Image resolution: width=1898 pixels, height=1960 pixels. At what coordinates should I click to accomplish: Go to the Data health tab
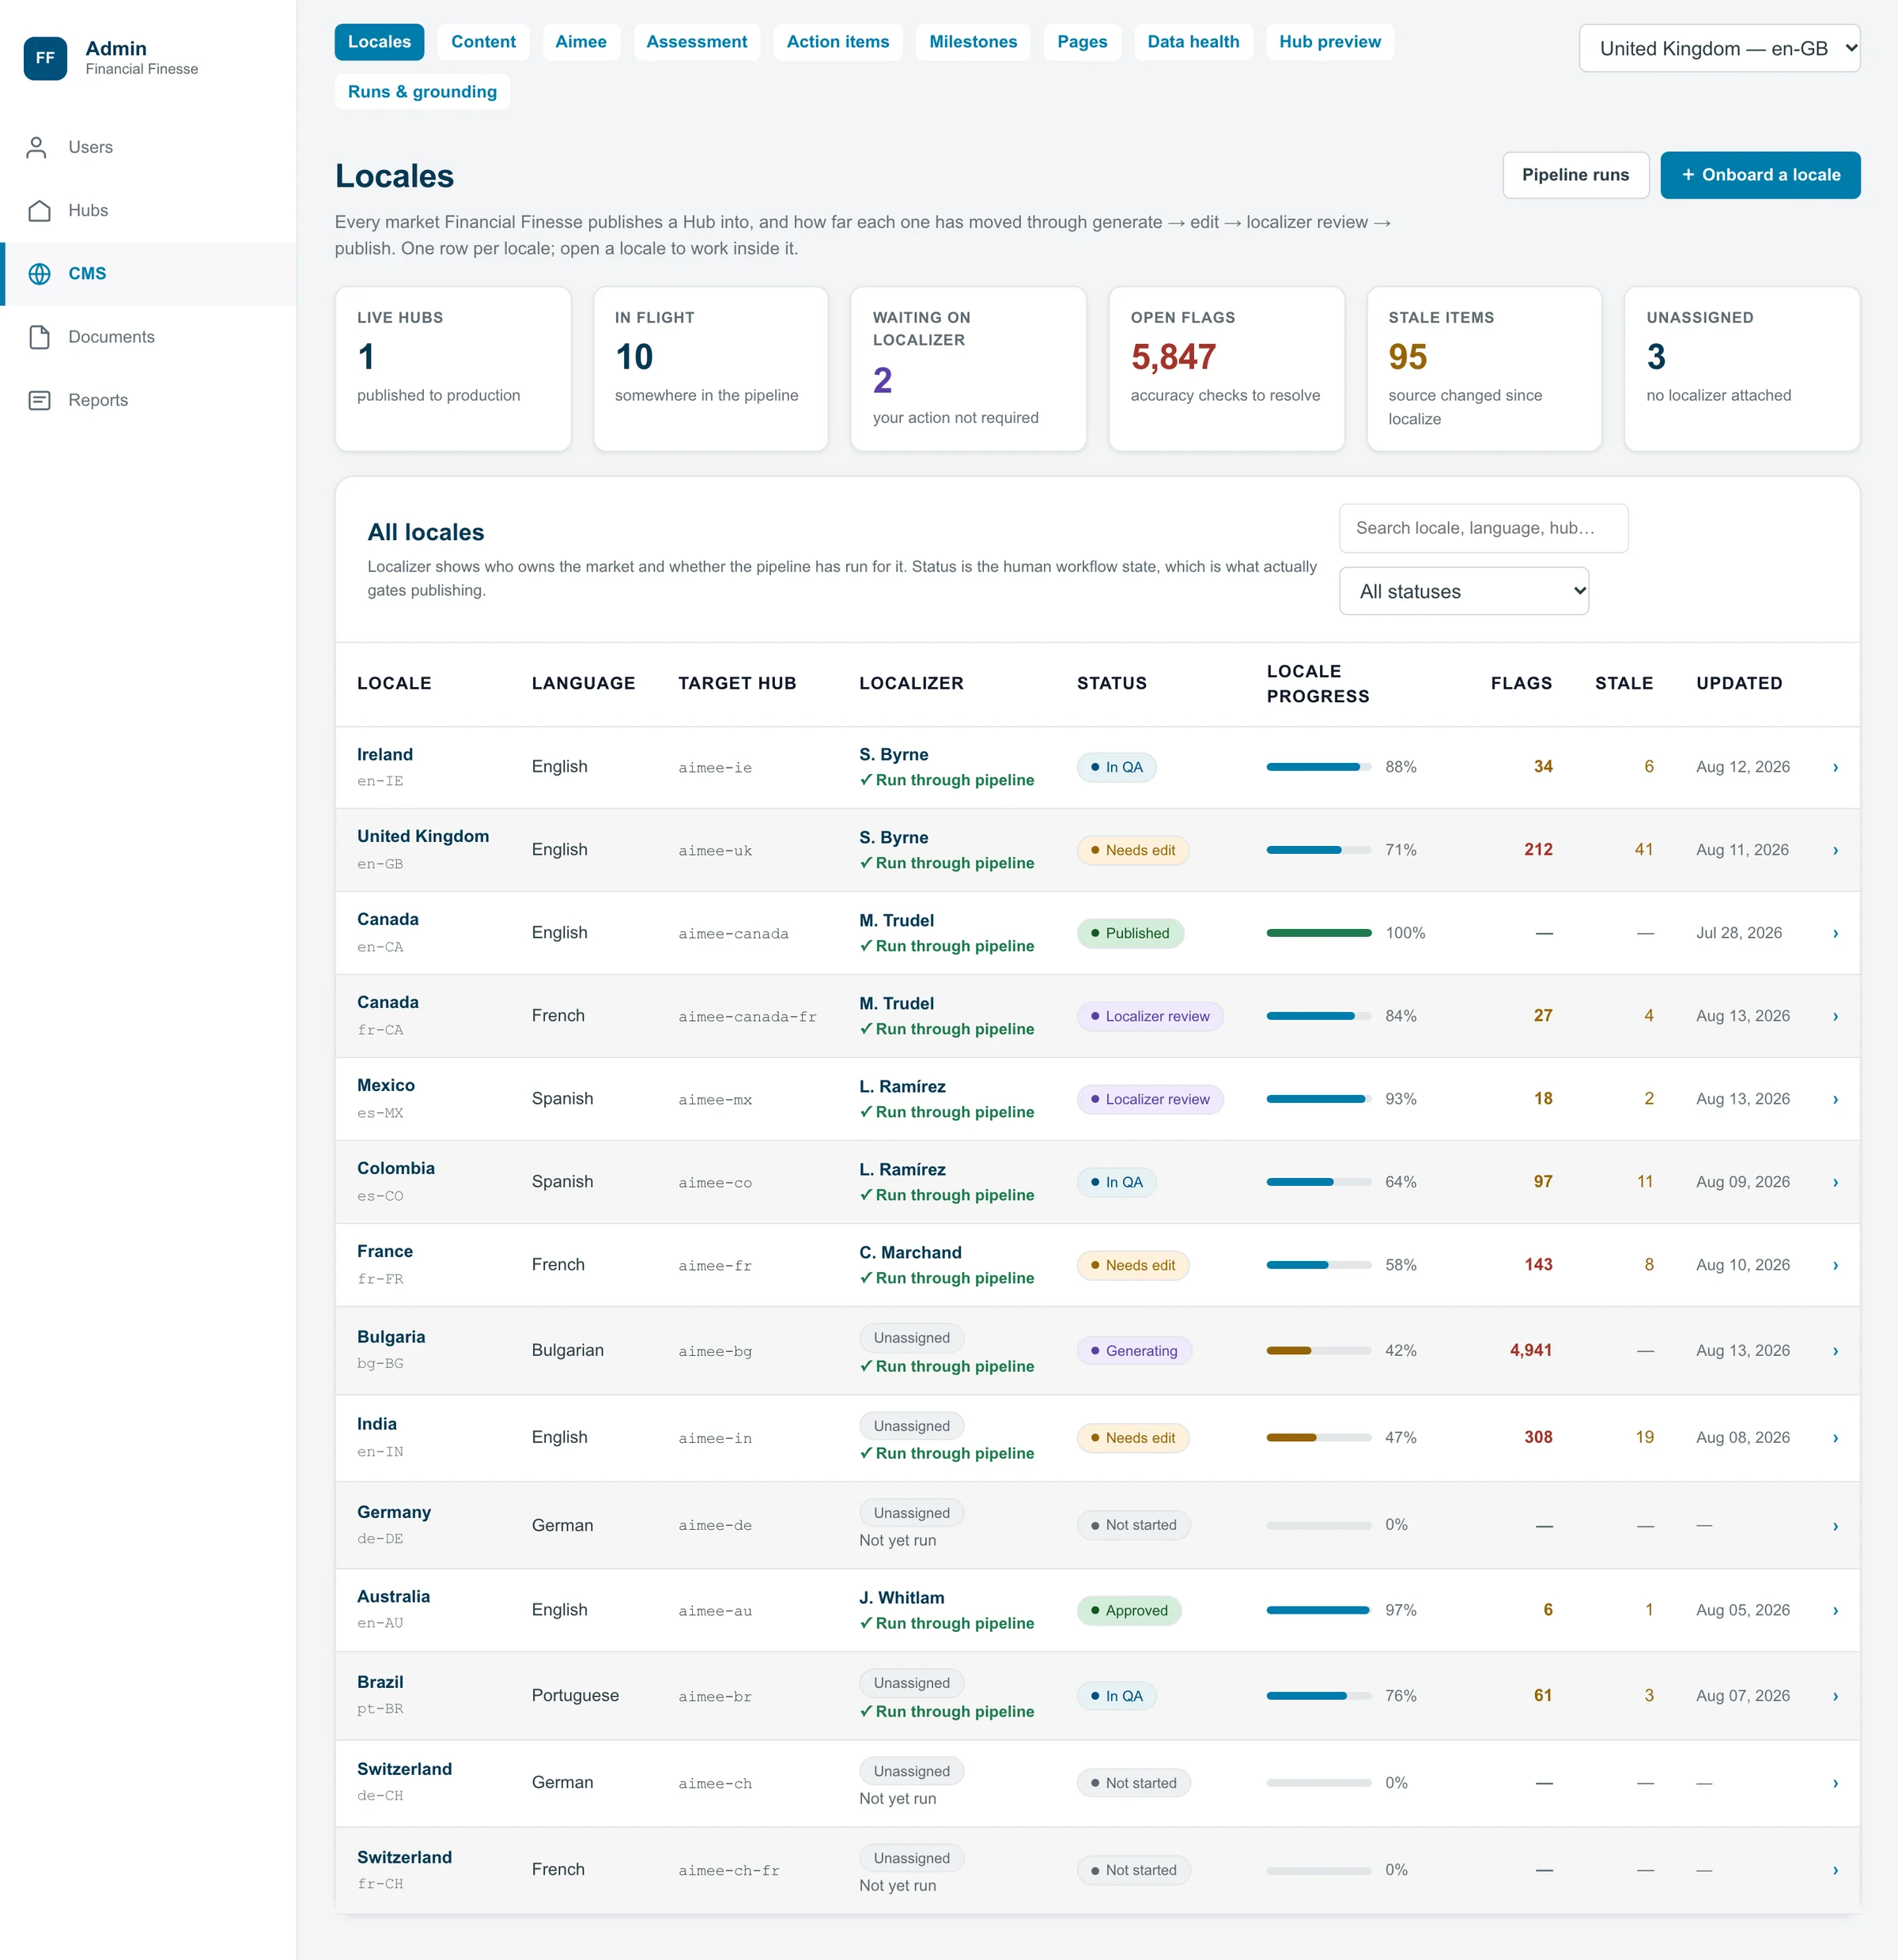coord(1193,42)
